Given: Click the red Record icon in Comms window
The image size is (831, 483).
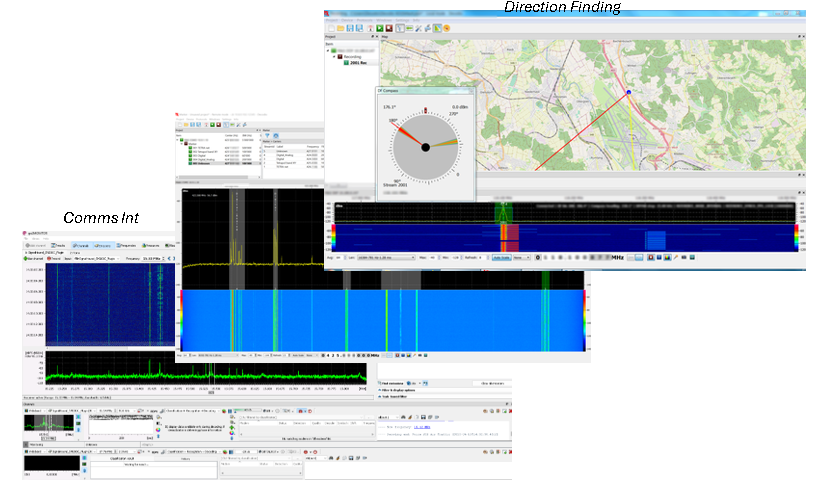Looking at the screenshot, I should (x=47, y=257).
